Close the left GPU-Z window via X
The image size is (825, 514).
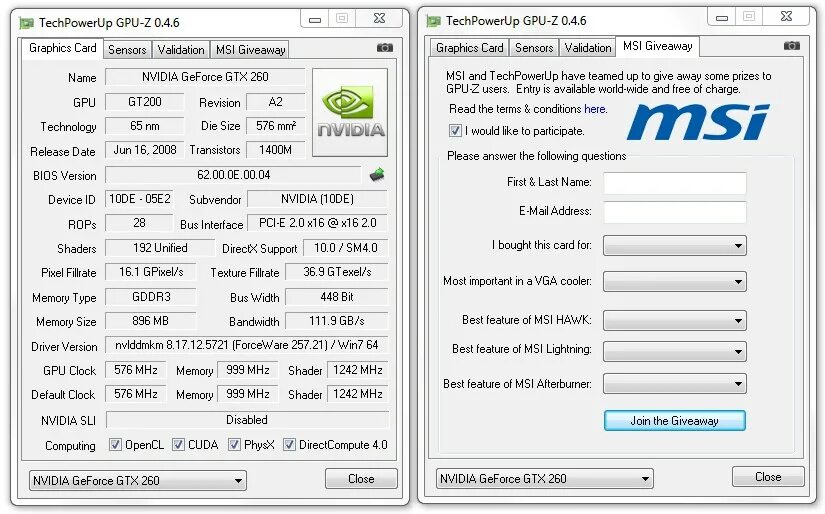379,19
